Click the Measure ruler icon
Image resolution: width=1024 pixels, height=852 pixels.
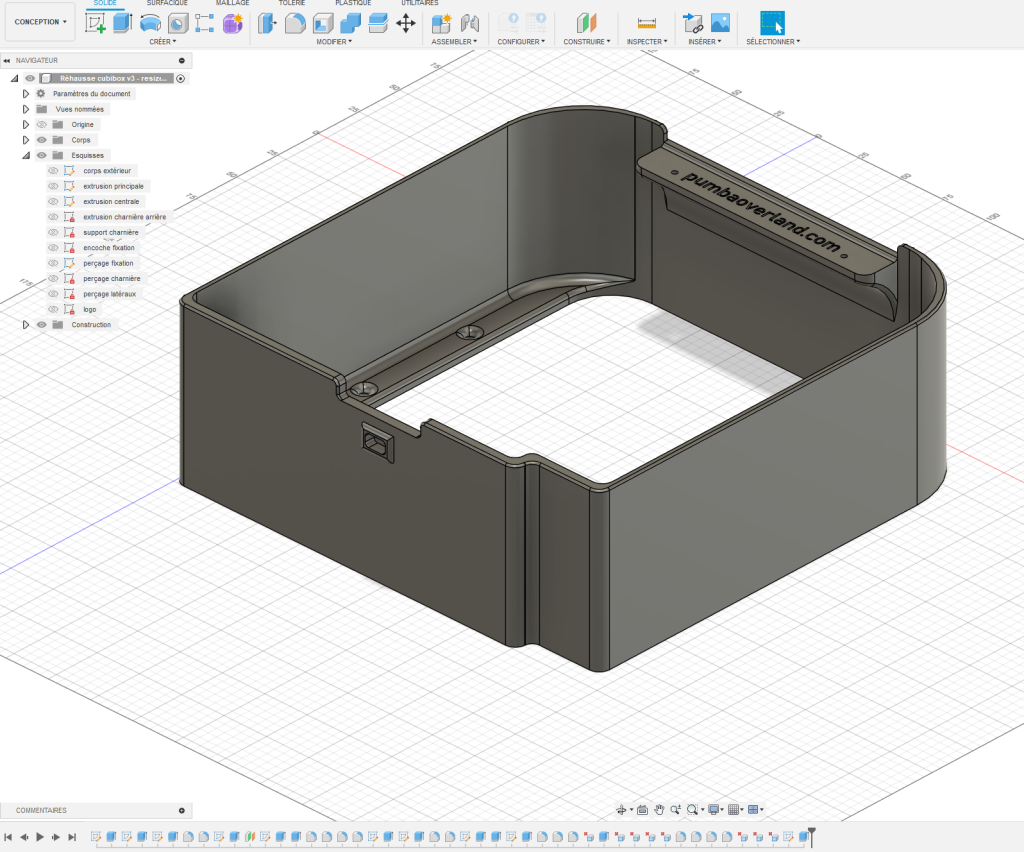click(x=647, y=24)
